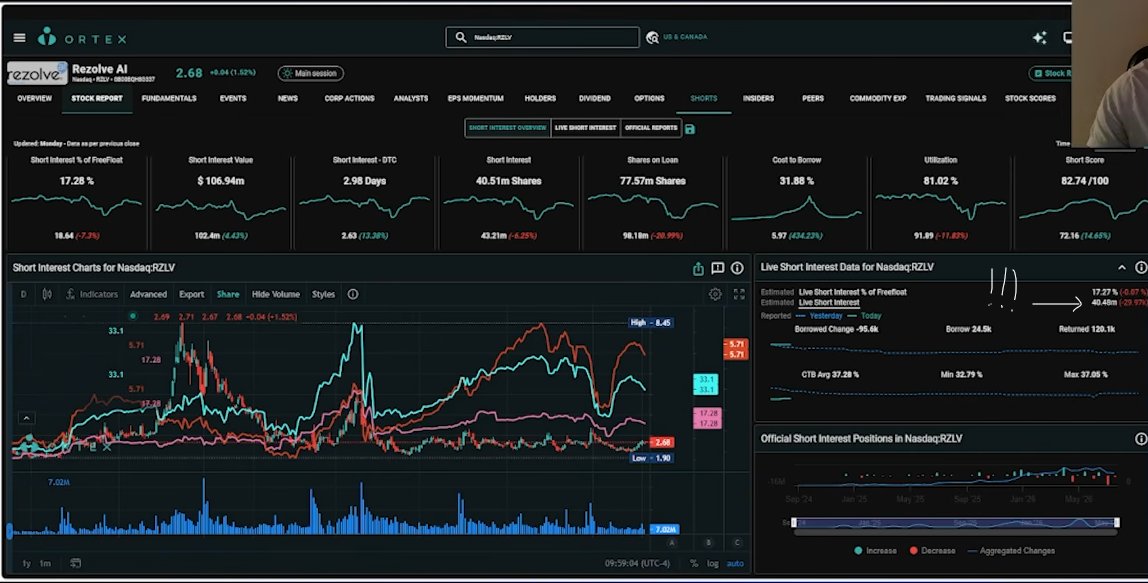Open chart settings gear
The image size is (1148, 583).
click(715, 294)
